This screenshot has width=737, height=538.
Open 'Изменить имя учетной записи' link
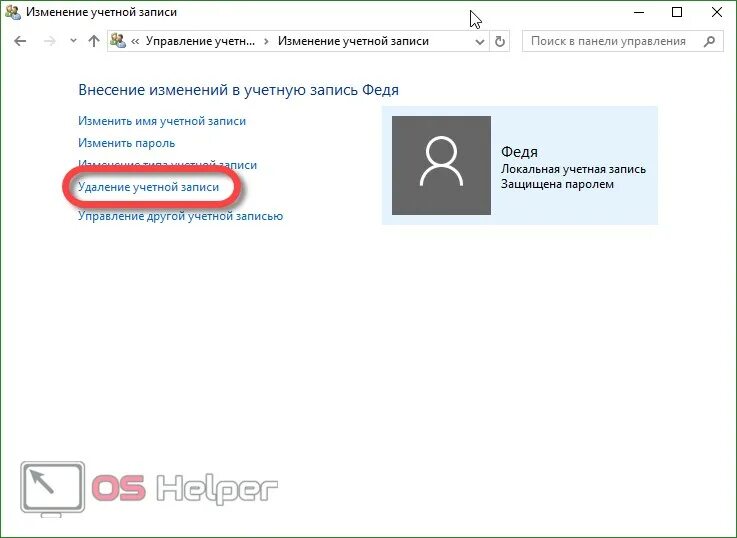click(162, 121)
